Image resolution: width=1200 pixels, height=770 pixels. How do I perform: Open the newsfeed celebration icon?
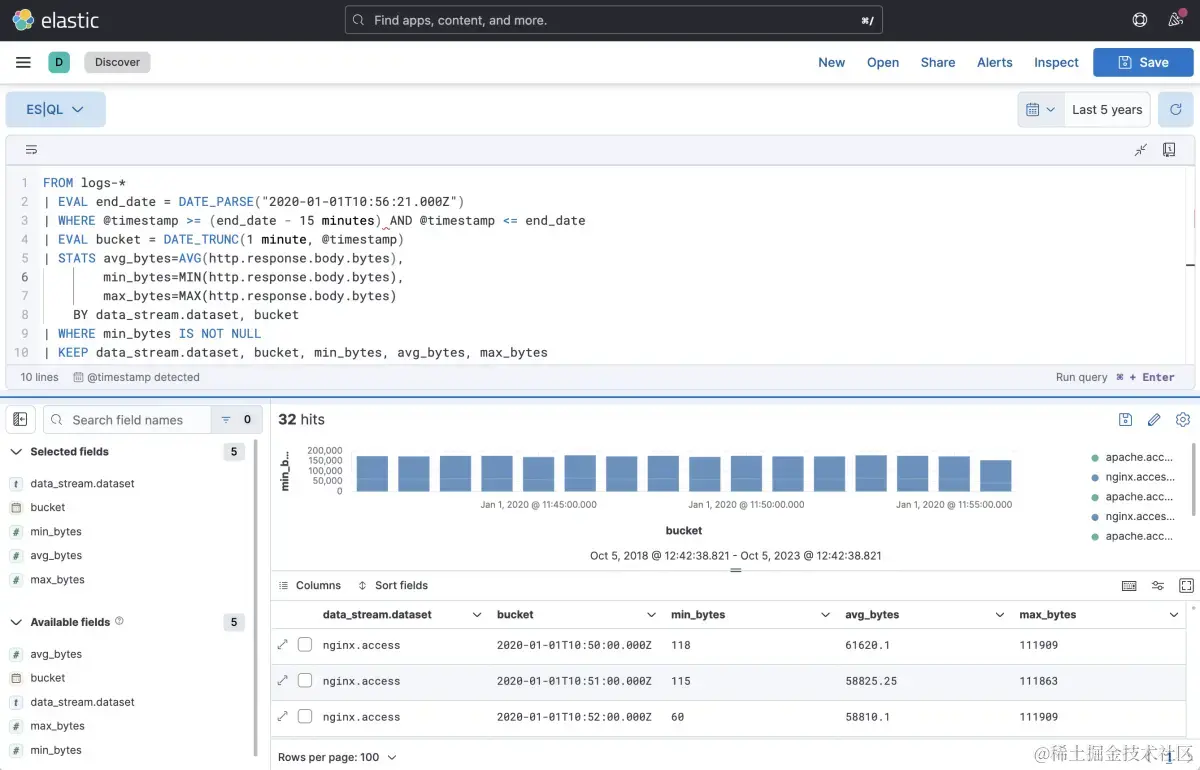tap(1176, 20)
